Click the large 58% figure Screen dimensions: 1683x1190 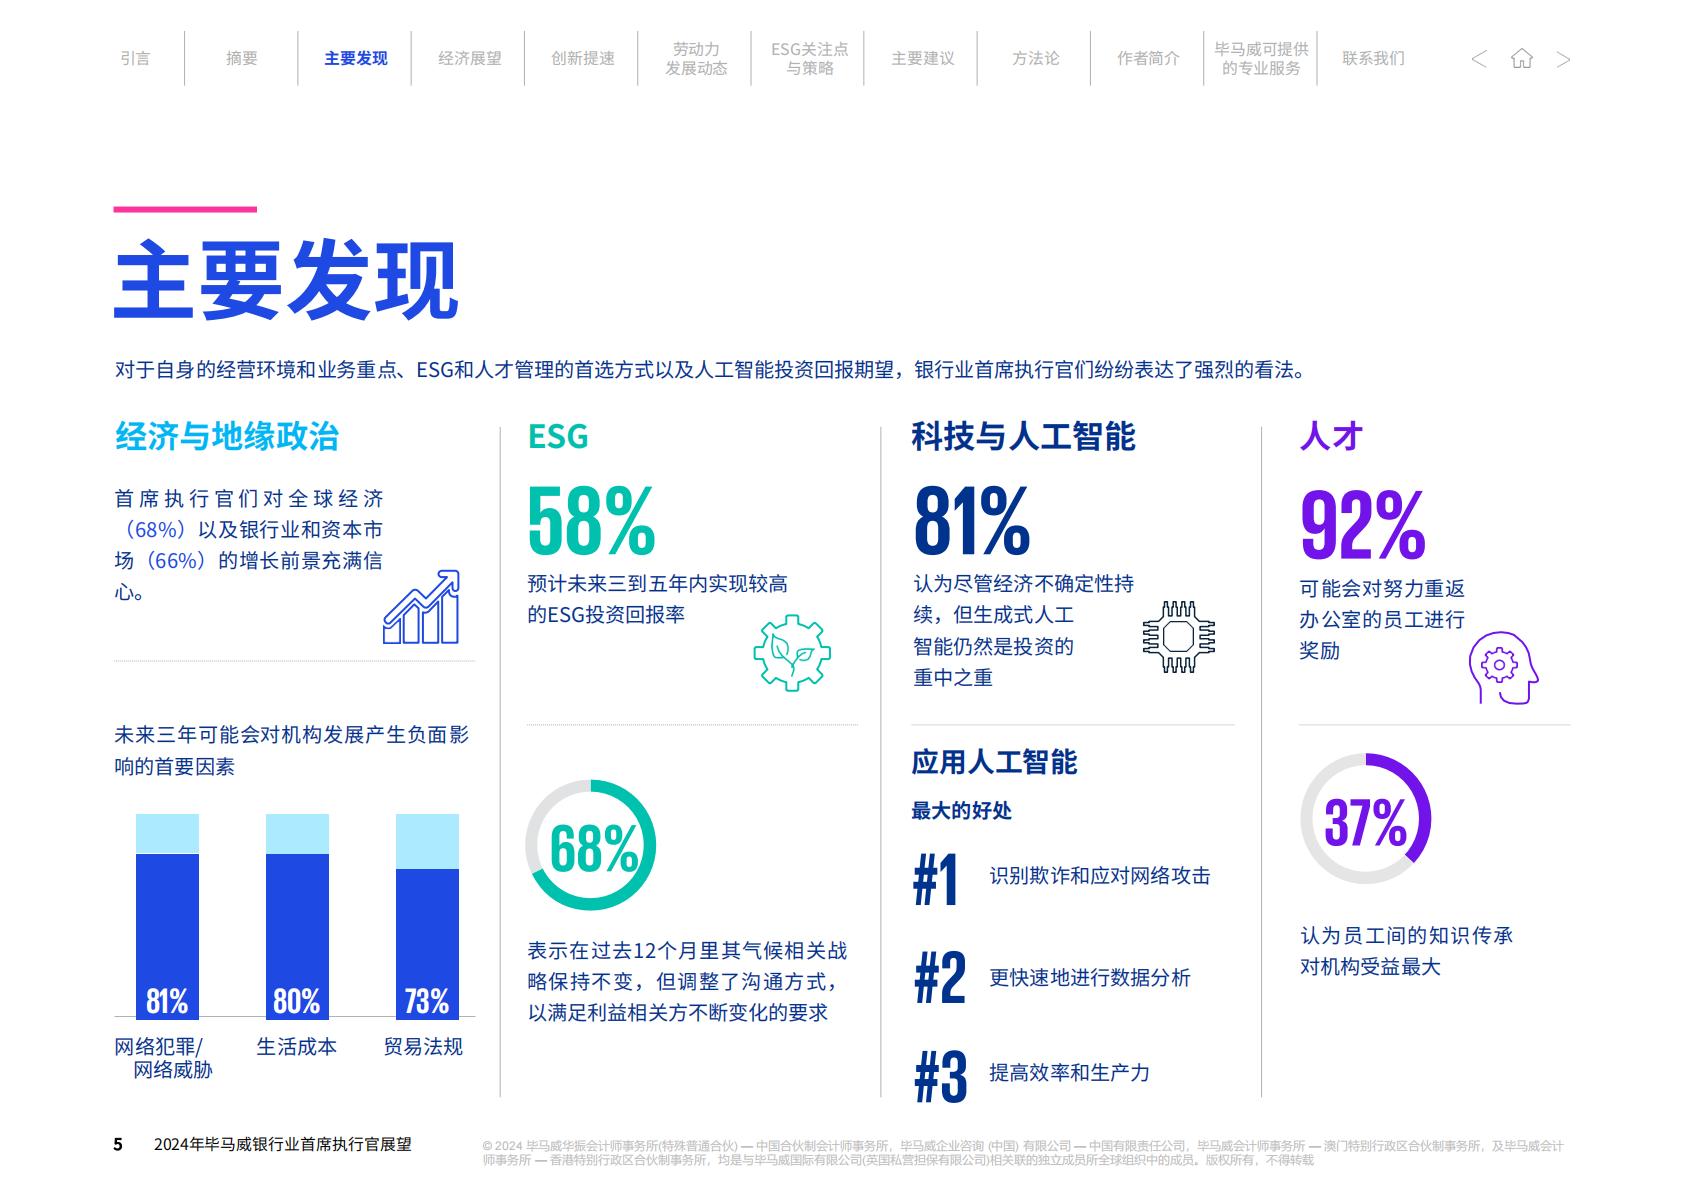[x=591, y=521]
